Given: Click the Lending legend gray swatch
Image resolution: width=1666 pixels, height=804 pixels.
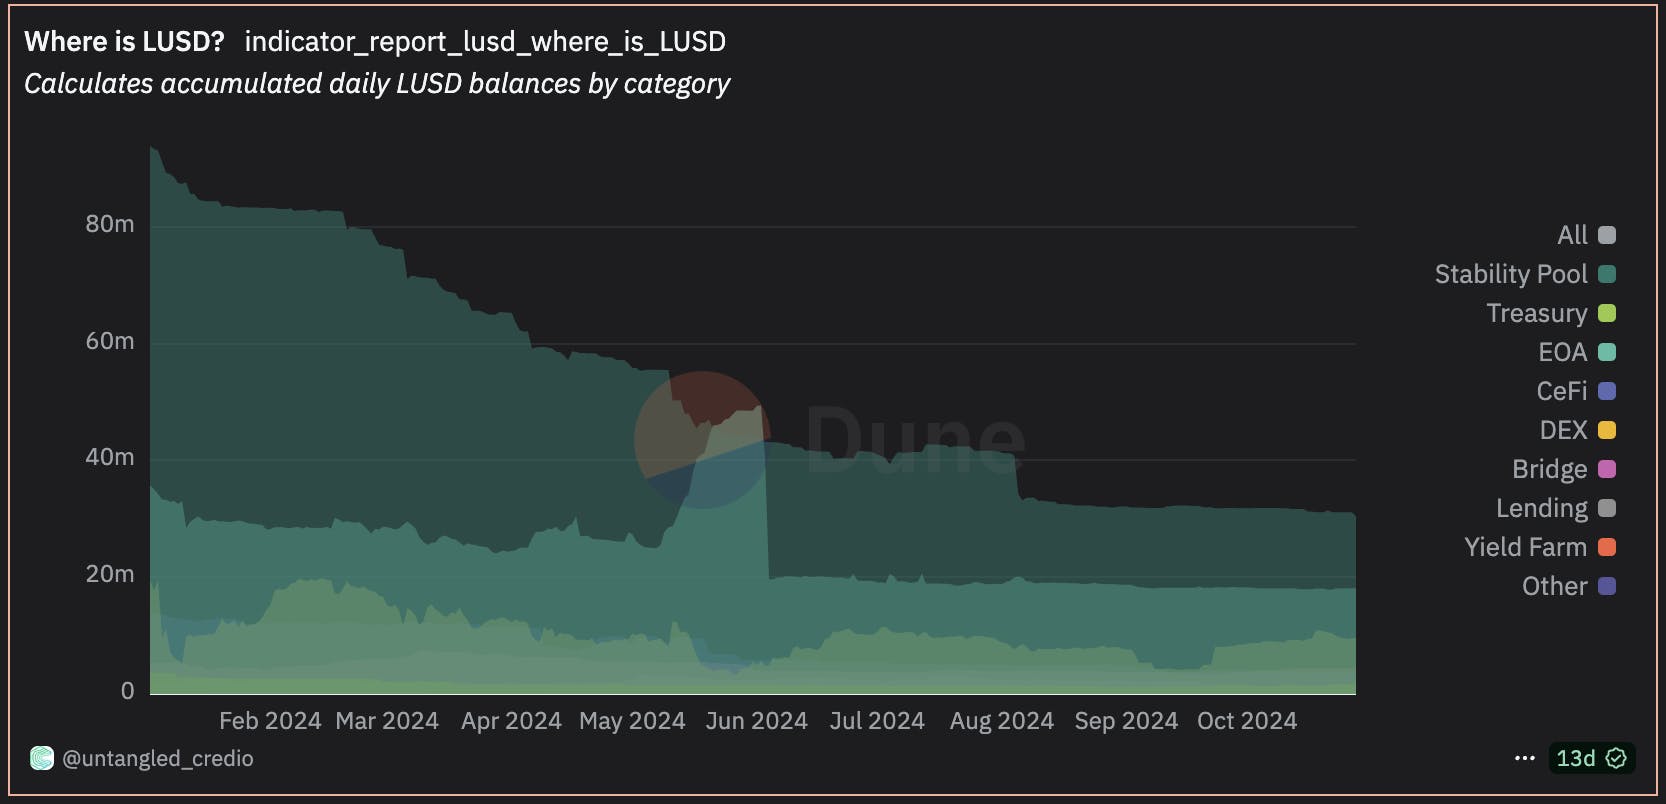Looking at the screenshot, I should (x=1607, y=508).
